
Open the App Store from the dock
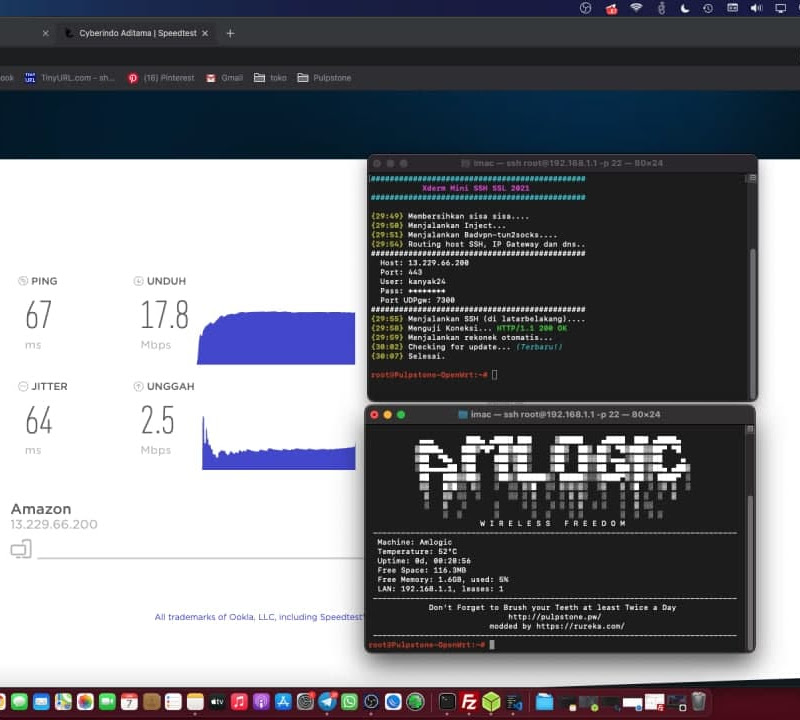[x=283, y=702]
